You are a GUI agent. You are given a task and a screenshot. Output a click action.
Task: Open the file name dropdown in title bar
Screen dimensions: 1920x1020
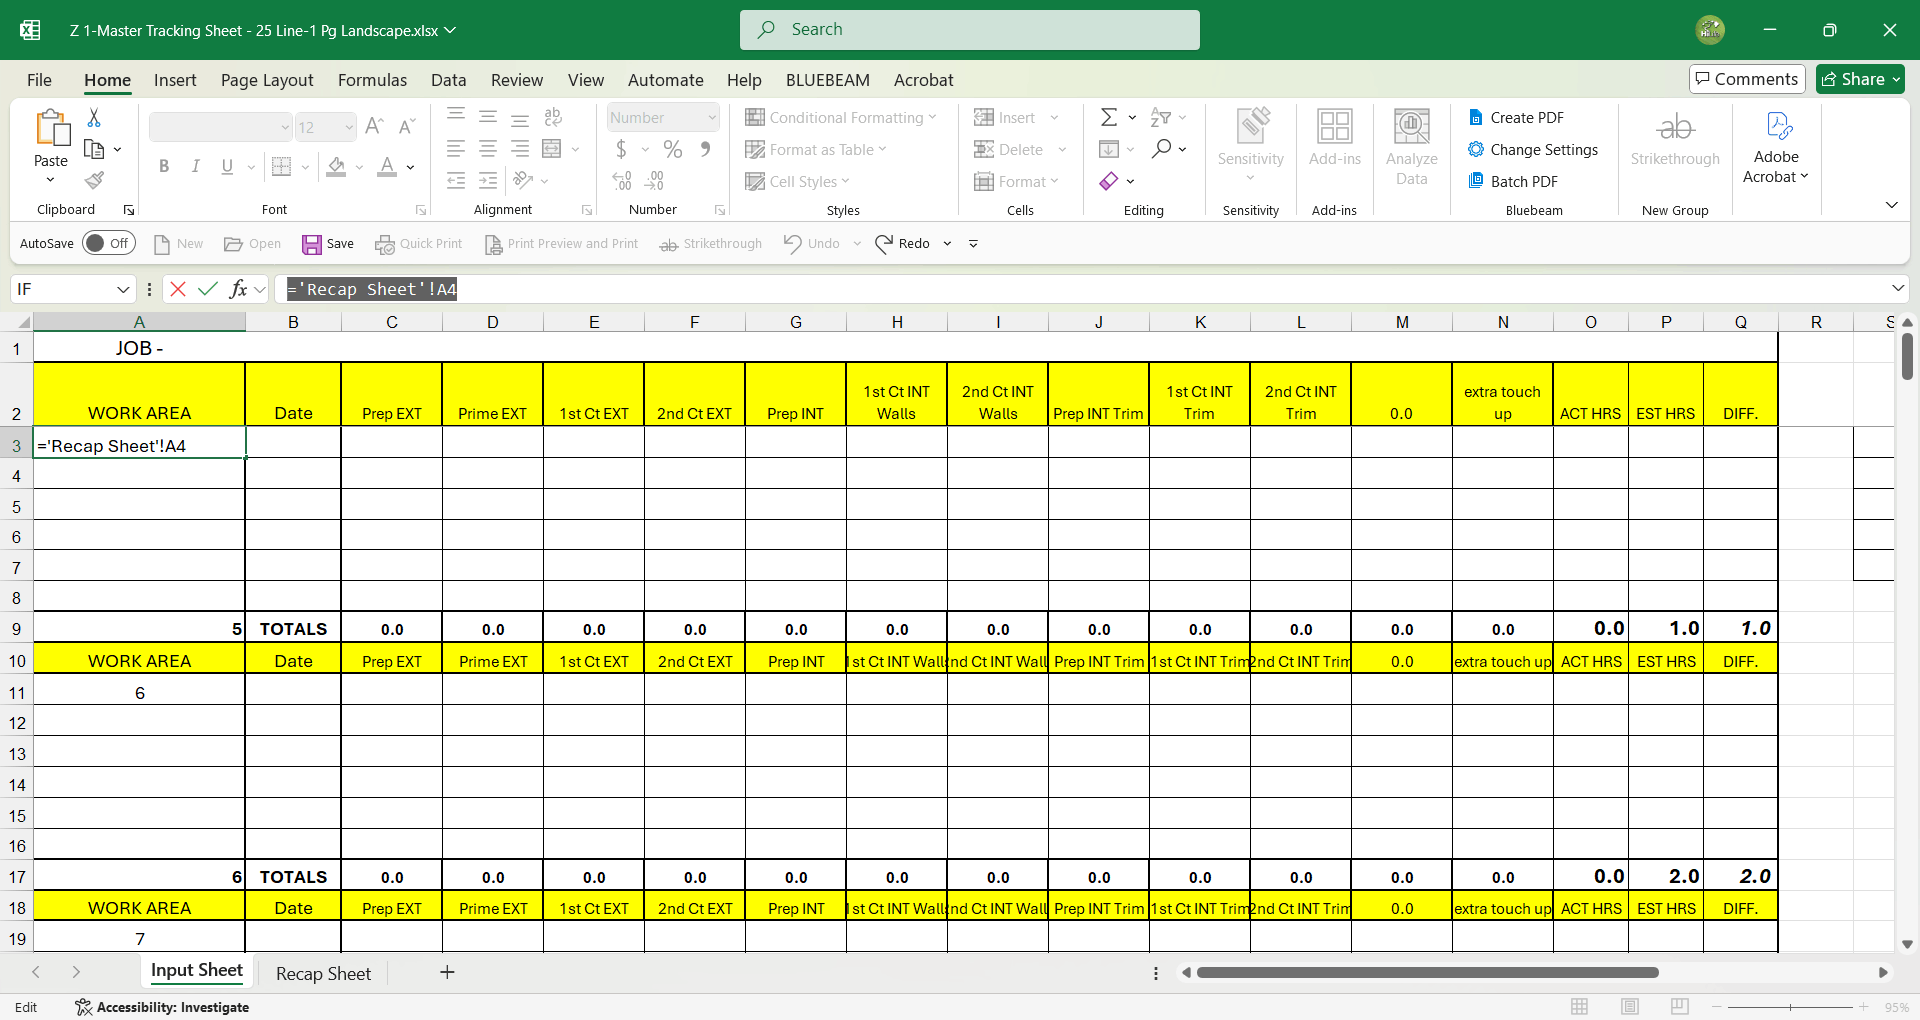point(450,30)
